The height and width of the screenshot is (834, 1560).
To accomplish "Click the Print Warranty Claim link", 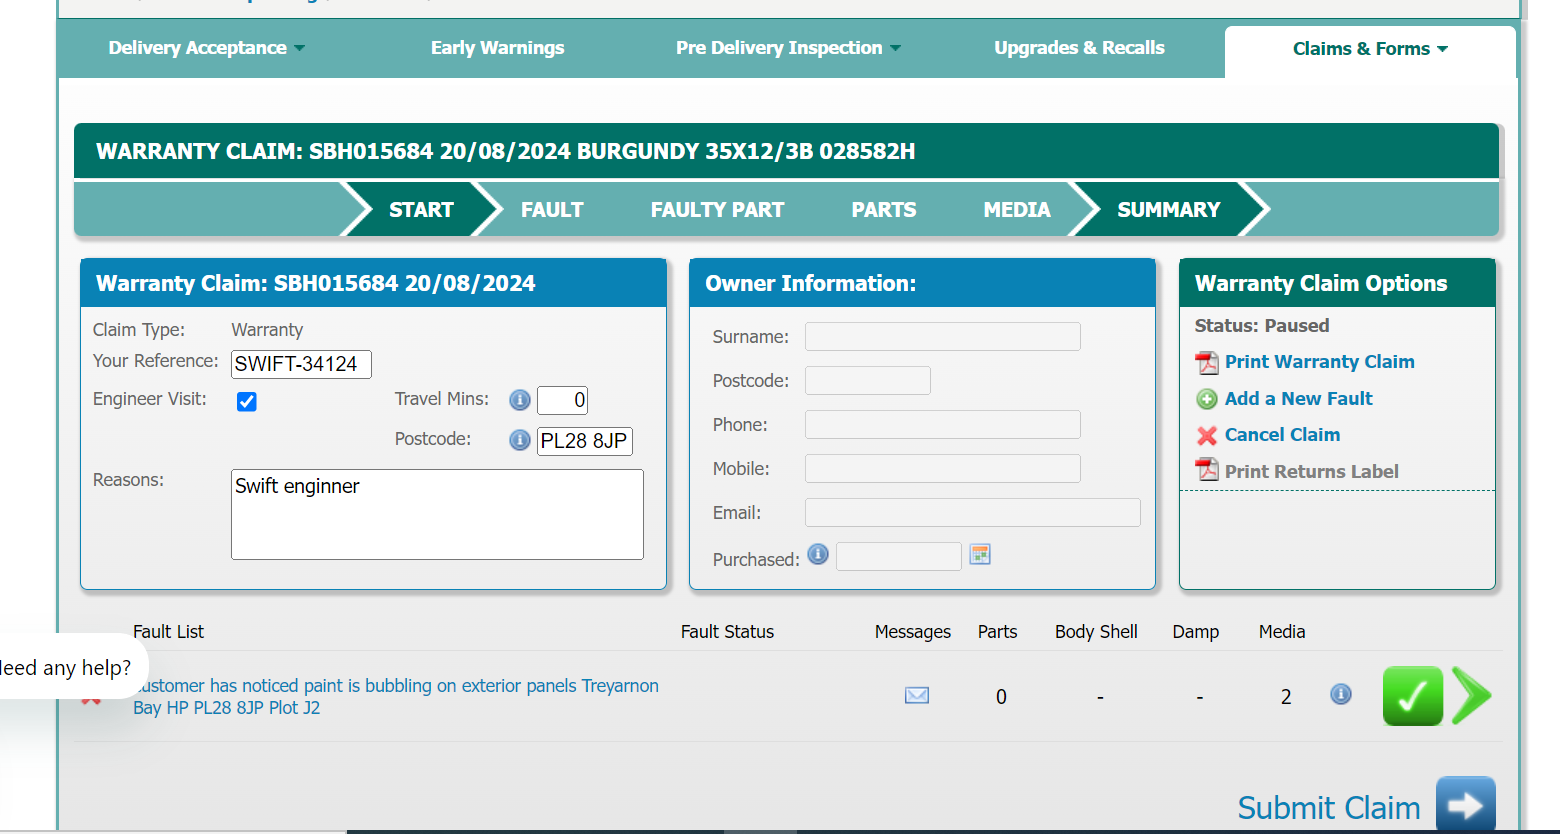I will coord(1320,362).
